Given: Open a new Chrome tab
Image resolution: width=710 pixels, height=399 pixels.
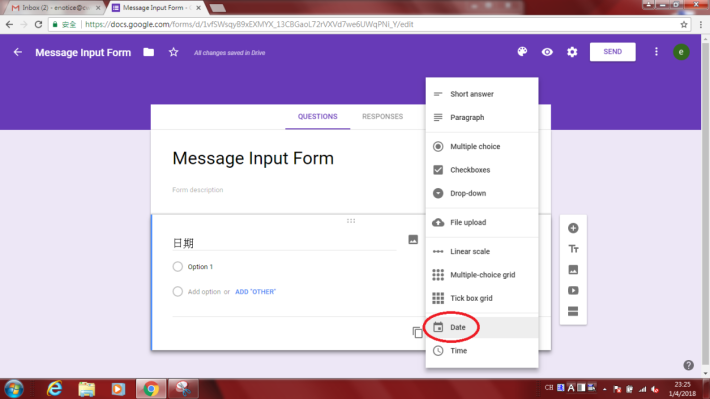Looking at the screenshot, I should 218,8.
